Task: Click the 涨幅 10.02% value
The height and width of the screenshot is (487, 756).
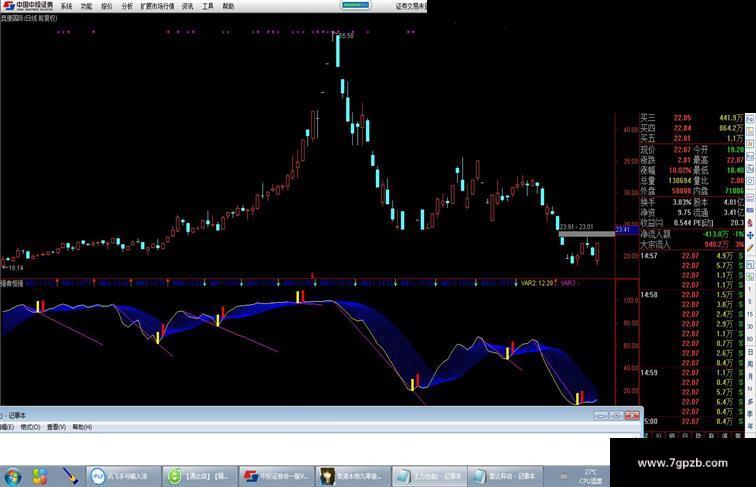Action: click(680, 171)
